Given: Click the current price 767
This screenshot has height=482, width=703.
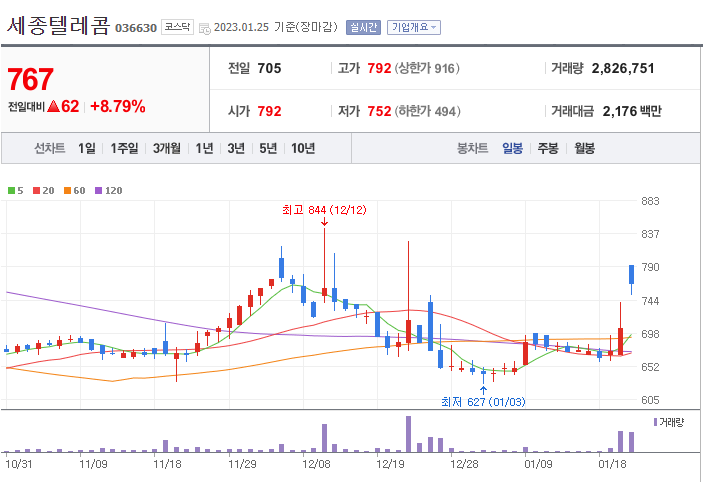Looking at the screenshot, I should click(x=30, y=79).
